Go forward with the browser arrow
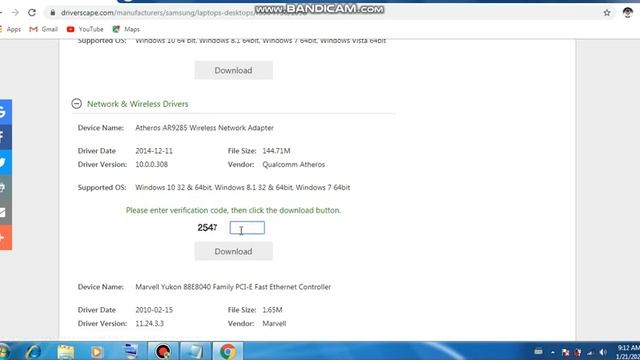The width and height of the screenshot is (640, 360). coord(15,13)
